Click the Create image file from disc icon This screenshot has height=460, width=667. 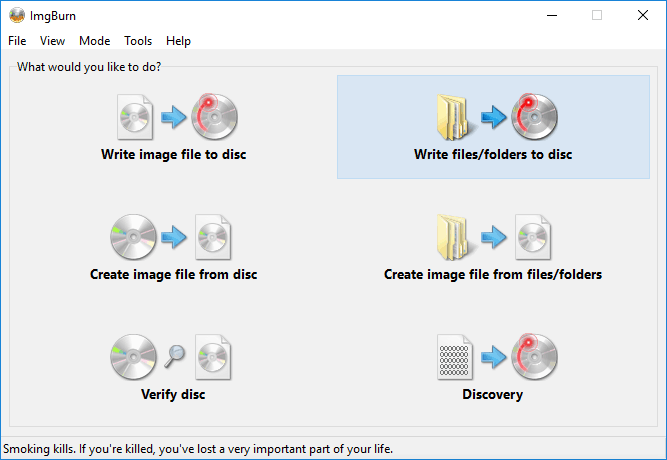(x=171, y=237)
